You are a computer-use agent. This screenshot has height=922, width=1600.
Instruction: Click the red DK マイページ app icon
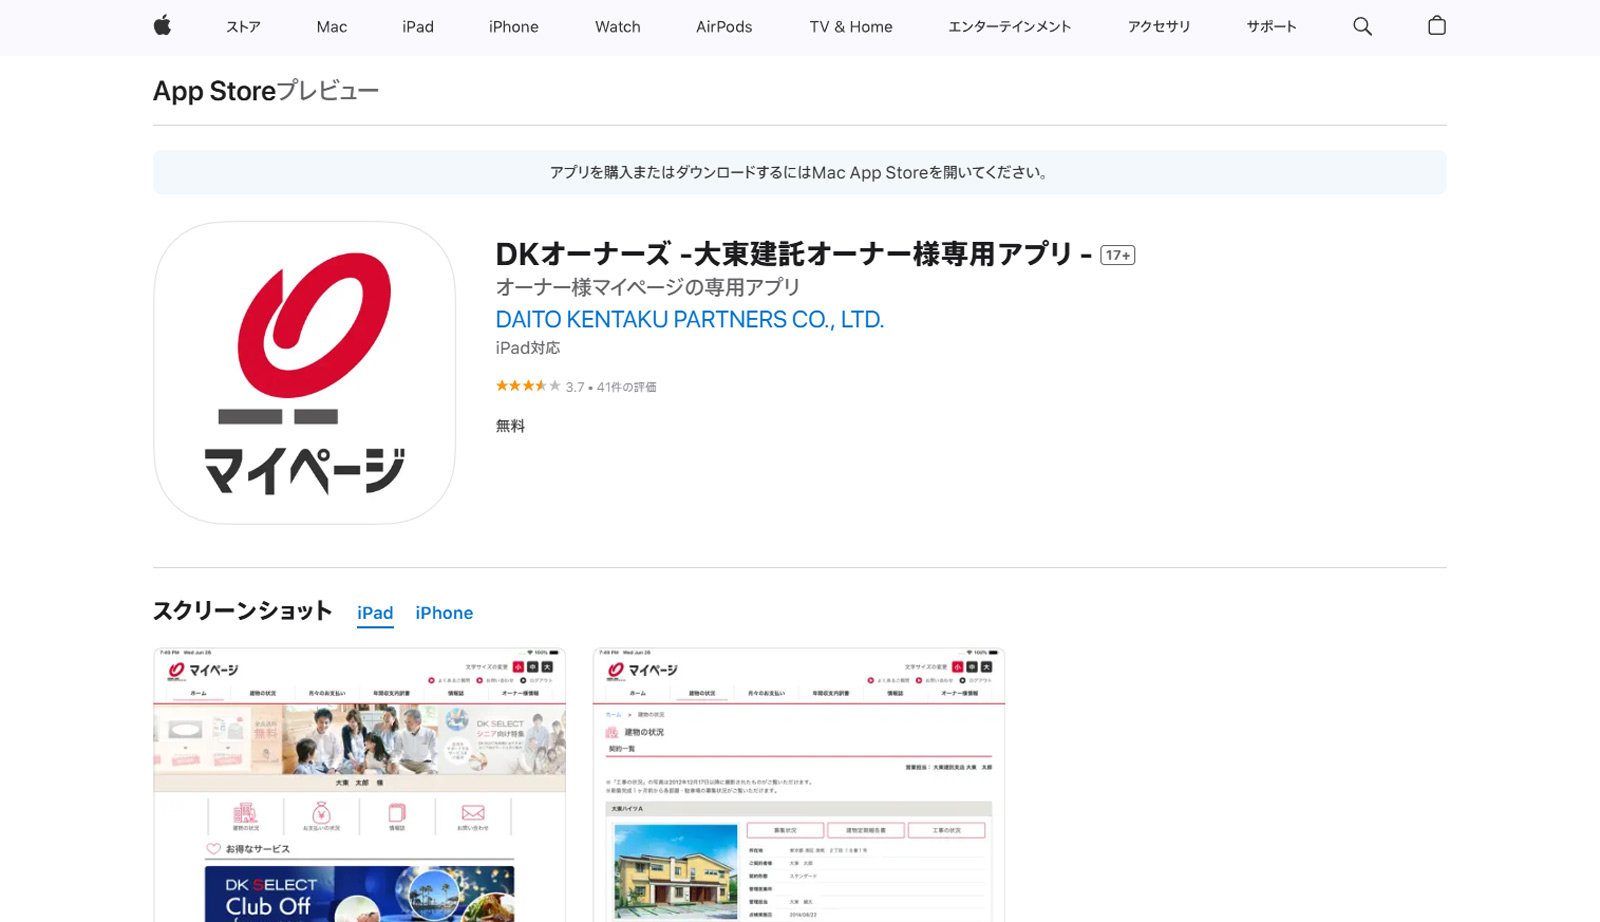click(304, 373)
